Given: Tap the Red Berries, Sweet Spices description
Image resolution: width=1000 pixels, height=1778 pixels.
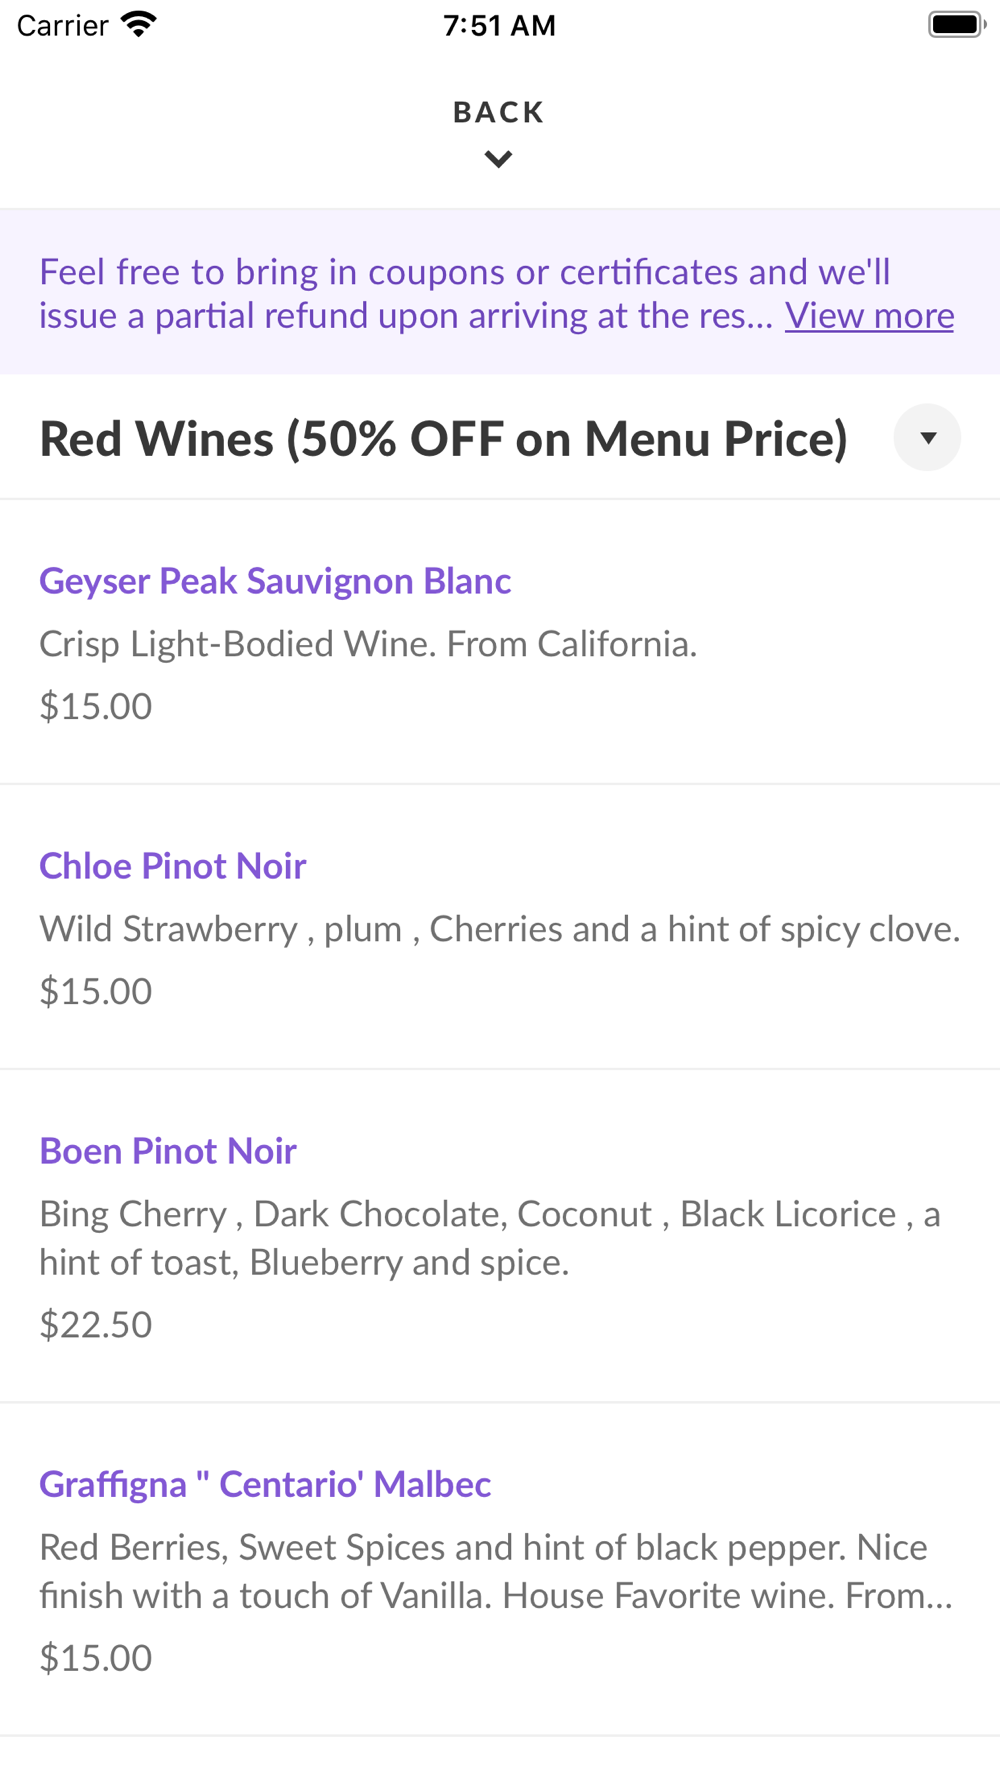Looking at the screenshot, I should pyautogui.click(x=495, y=1571).
